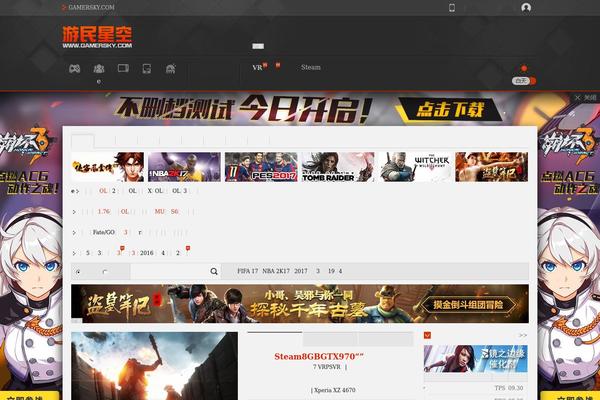Screen dimensions: 600x400
Task: Click the 2016 link in fourth row
Action: click(147, 253)
